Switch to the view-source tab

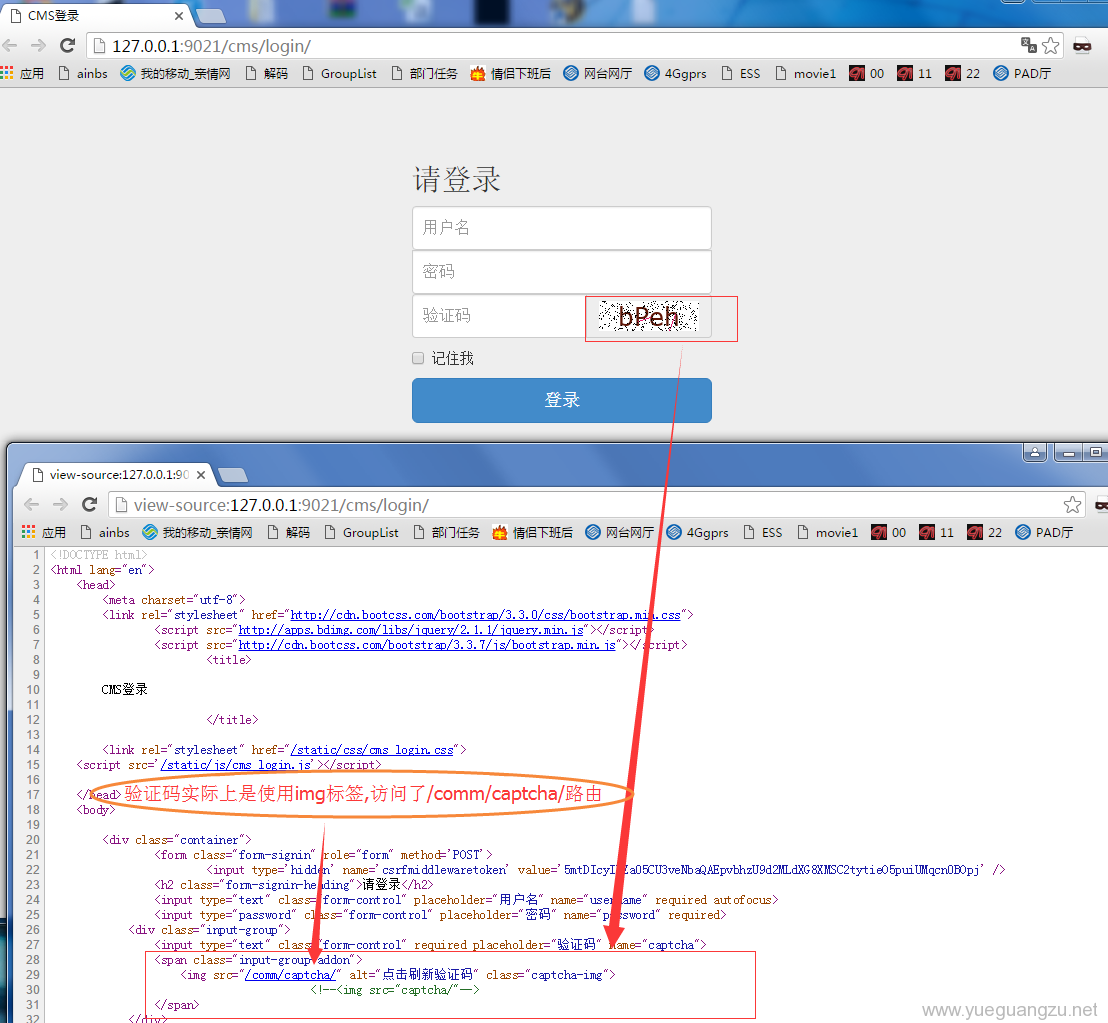(119, 475)
